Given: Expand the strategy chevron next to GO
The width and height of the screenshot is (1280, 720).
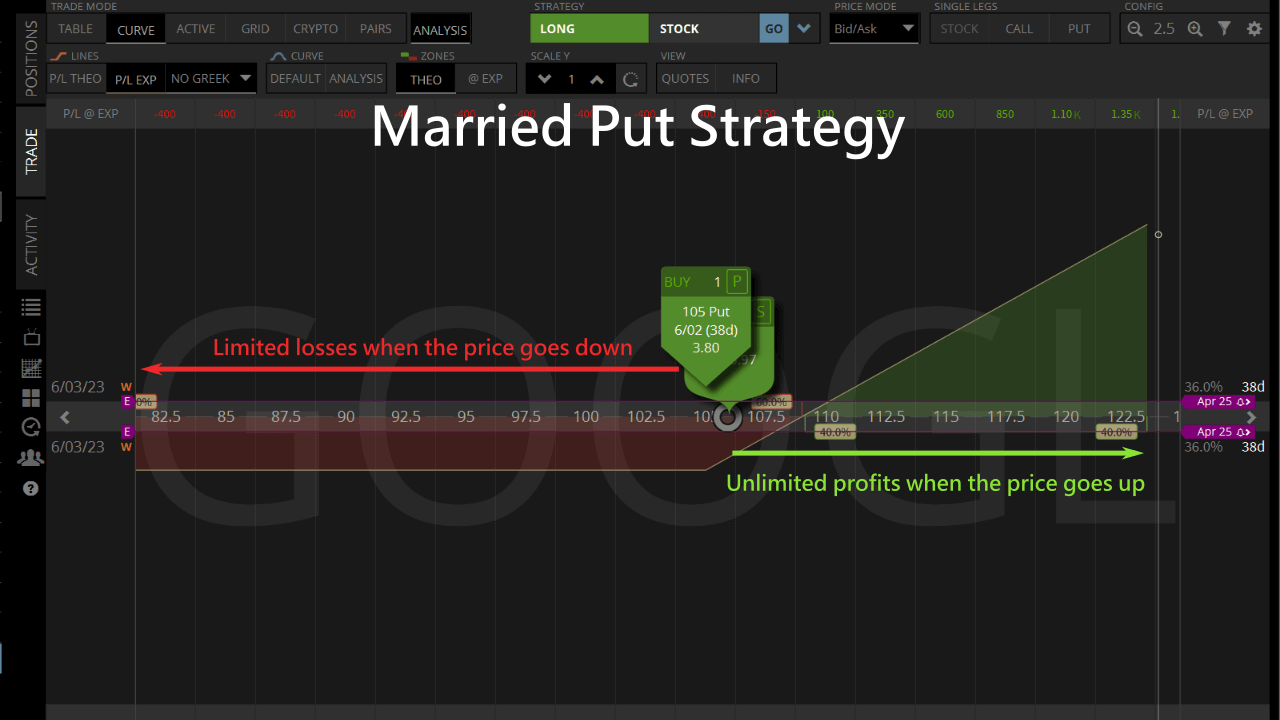Looking at the screenshot, I should [804, 29].
